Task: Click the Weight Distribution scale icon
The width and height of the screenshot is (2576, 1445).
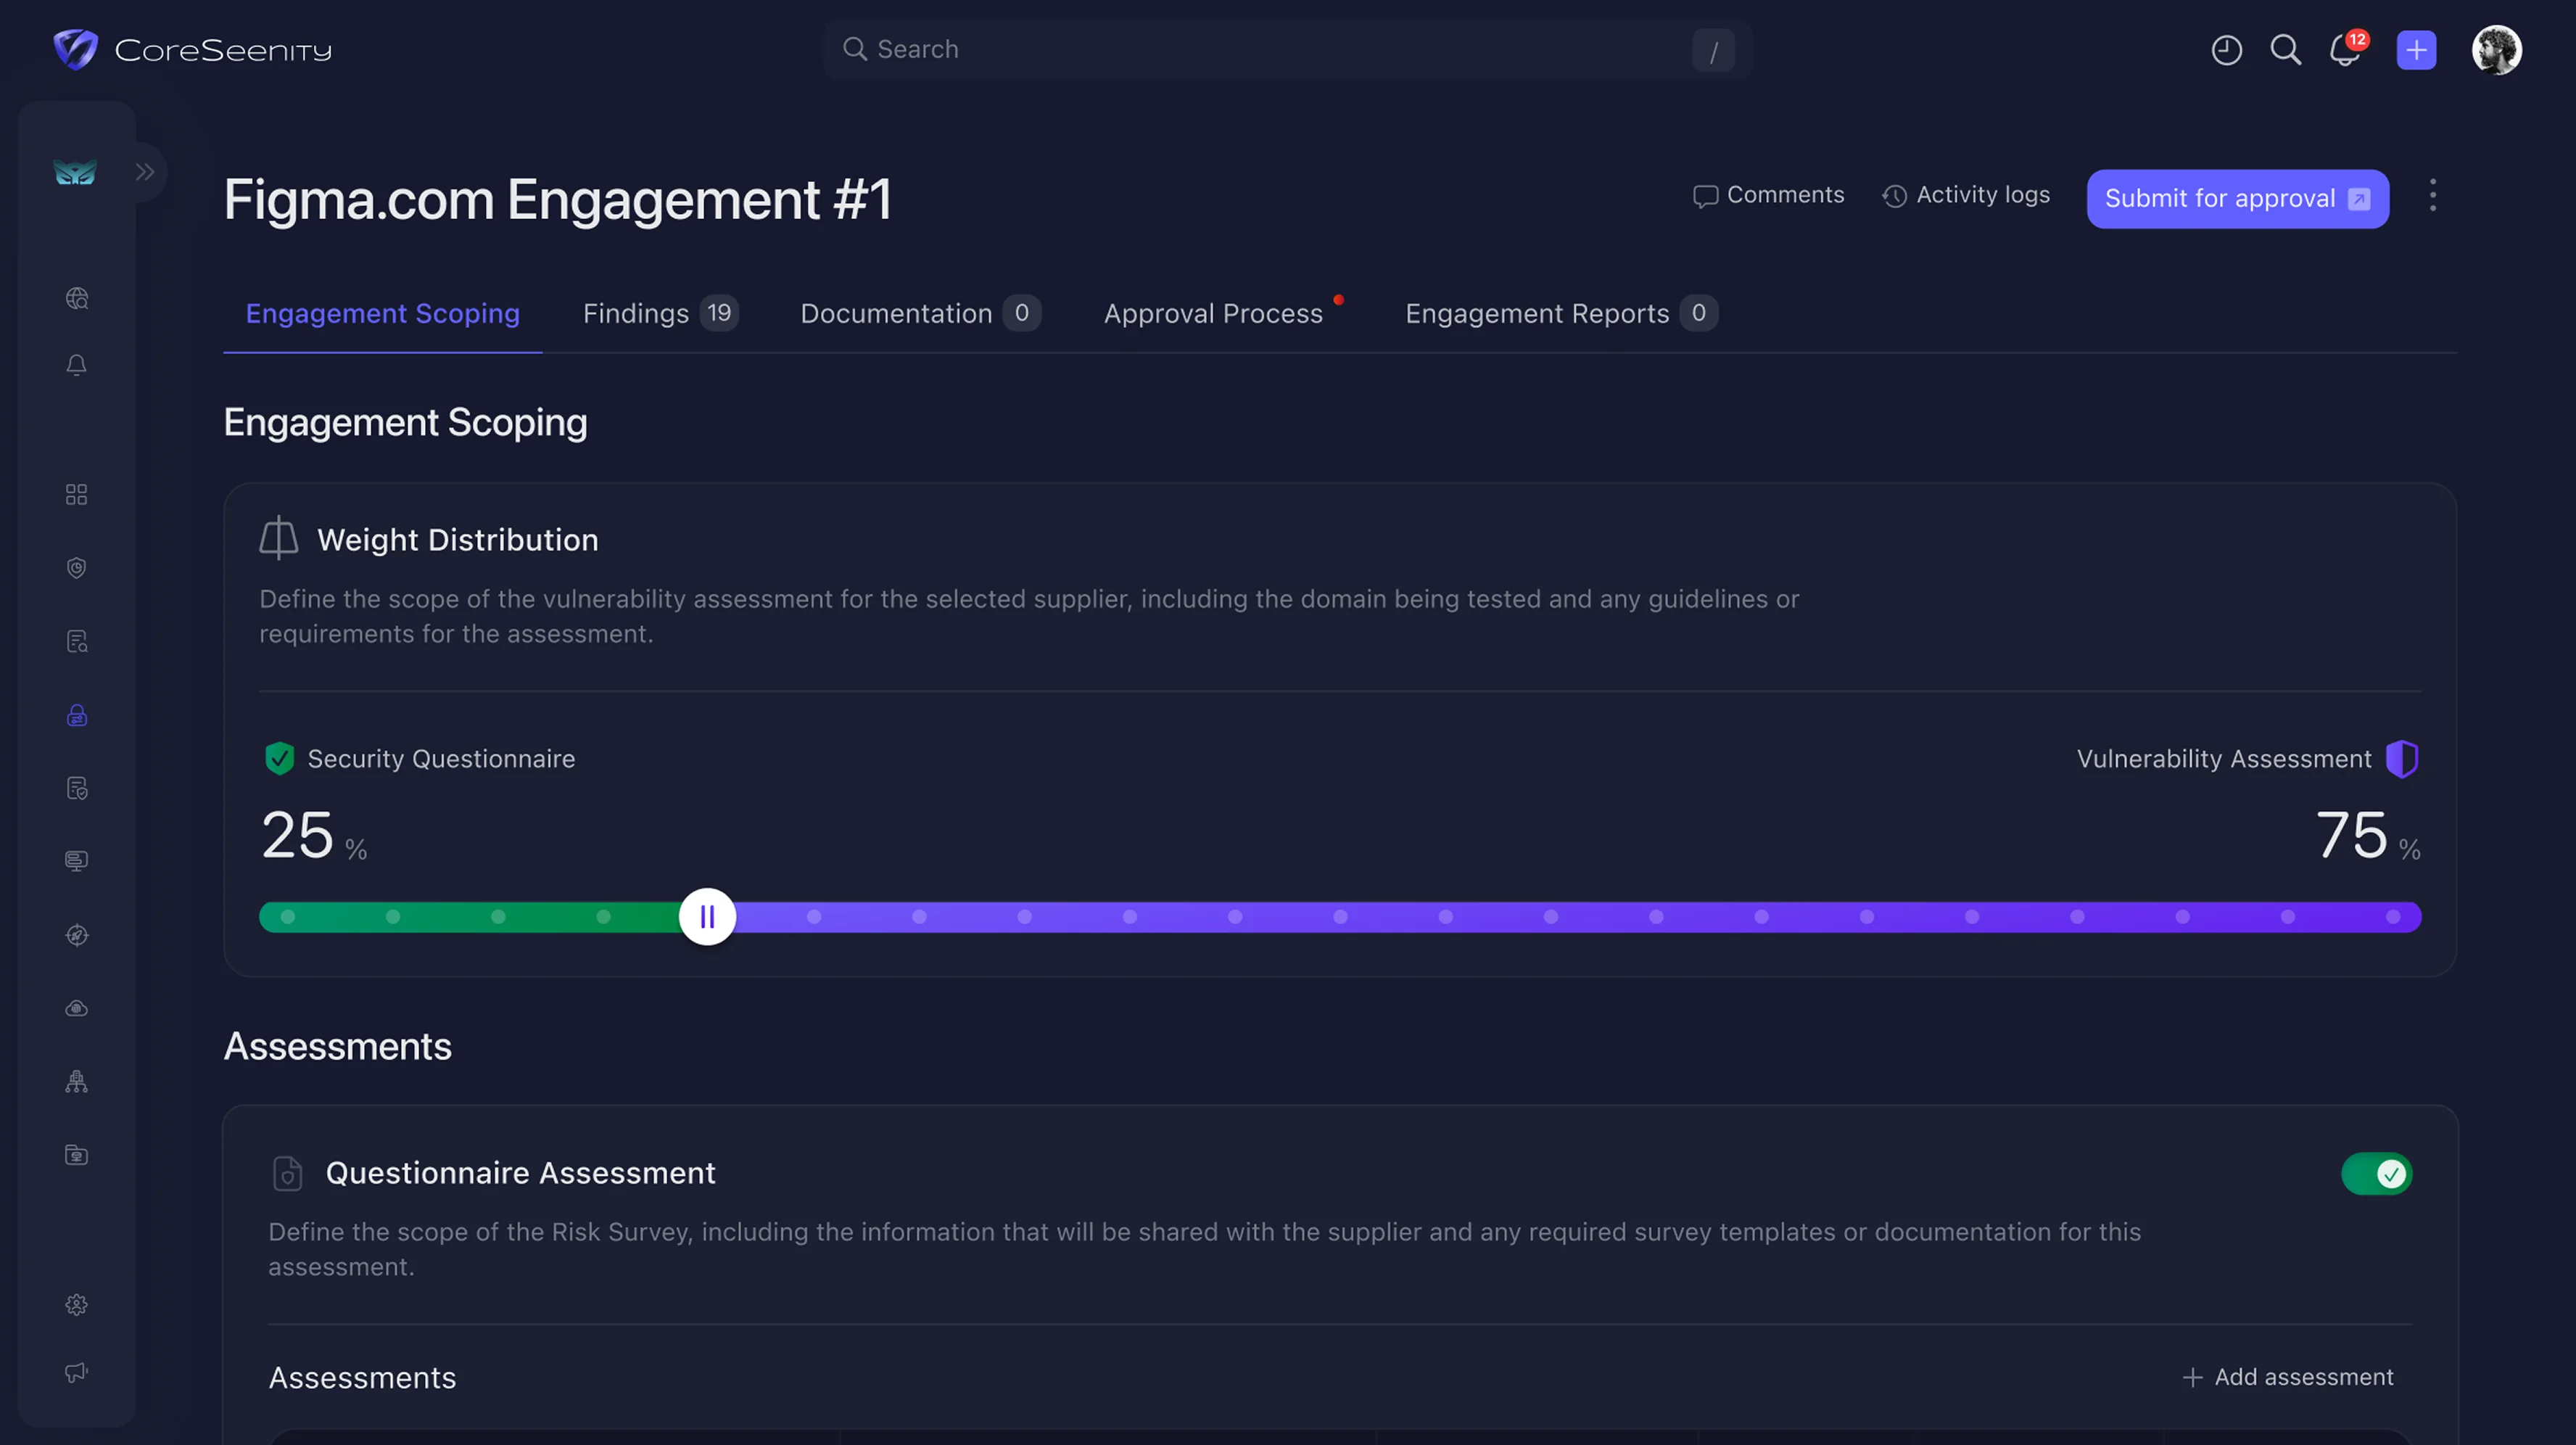Action: click(x=279, y=538)
